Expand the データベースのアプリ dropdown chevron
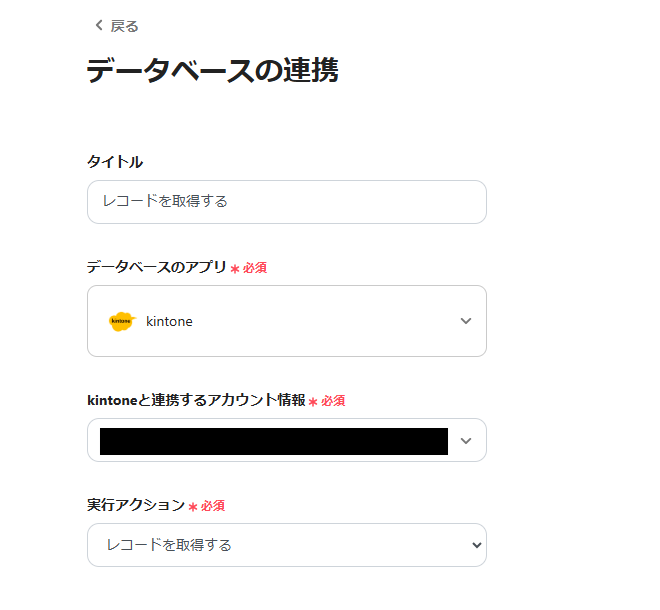Viewport: 660px width, 610px height. 465,321
